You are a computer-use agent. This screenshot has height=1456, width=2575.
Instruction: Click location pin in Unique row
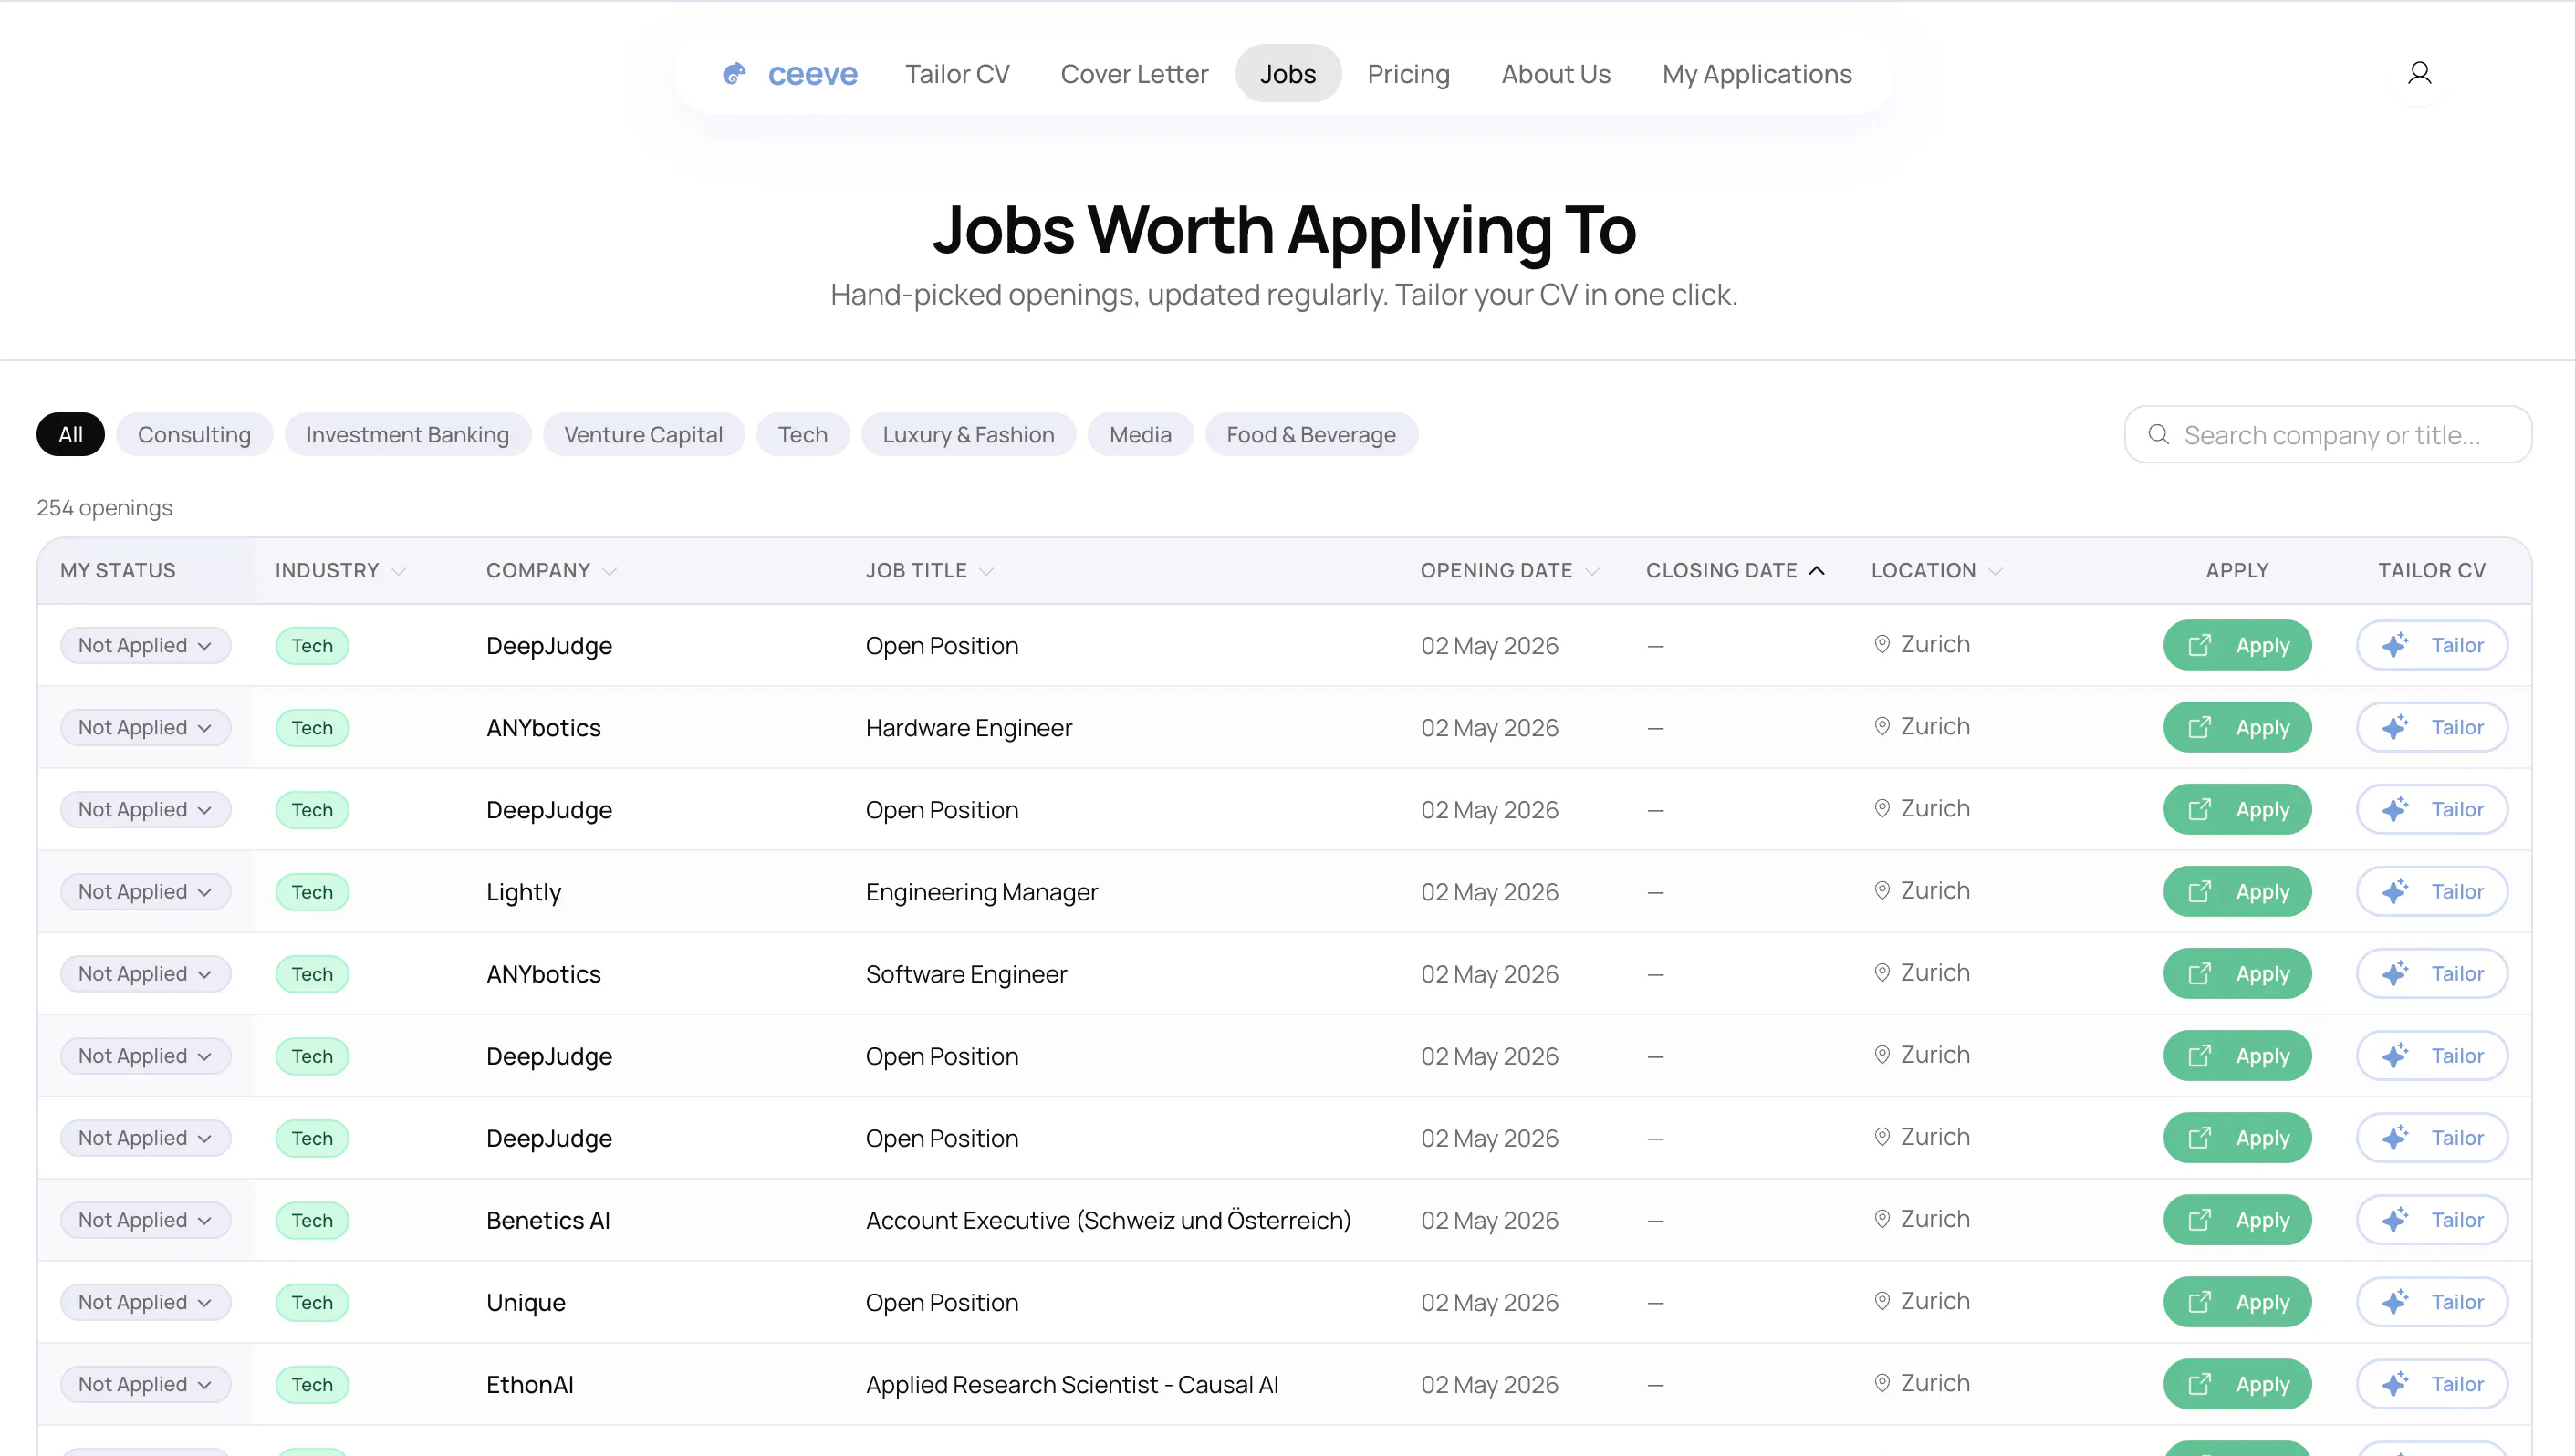(x=1882, y=1301)
